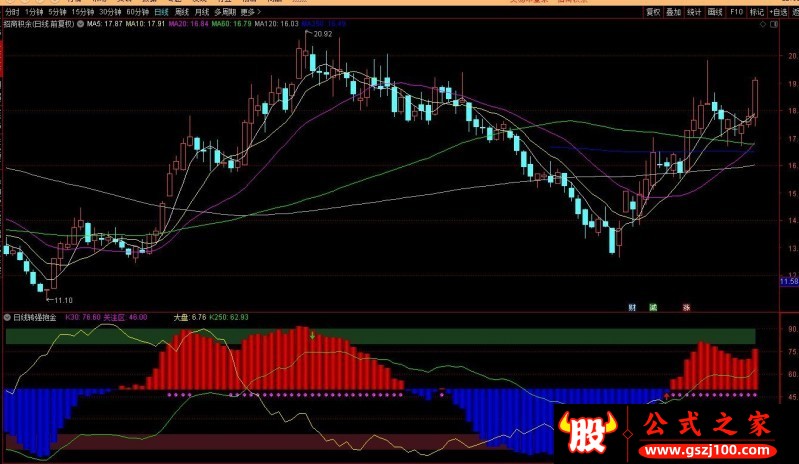Image resolution: width=799 pixels, height=464 pixels.
Task: Click the 统计 statistics button
Action: [694, 12]
